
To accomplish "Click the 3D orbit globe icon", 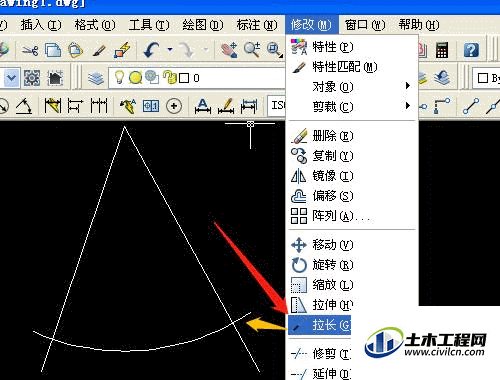I will coord(4,50).
